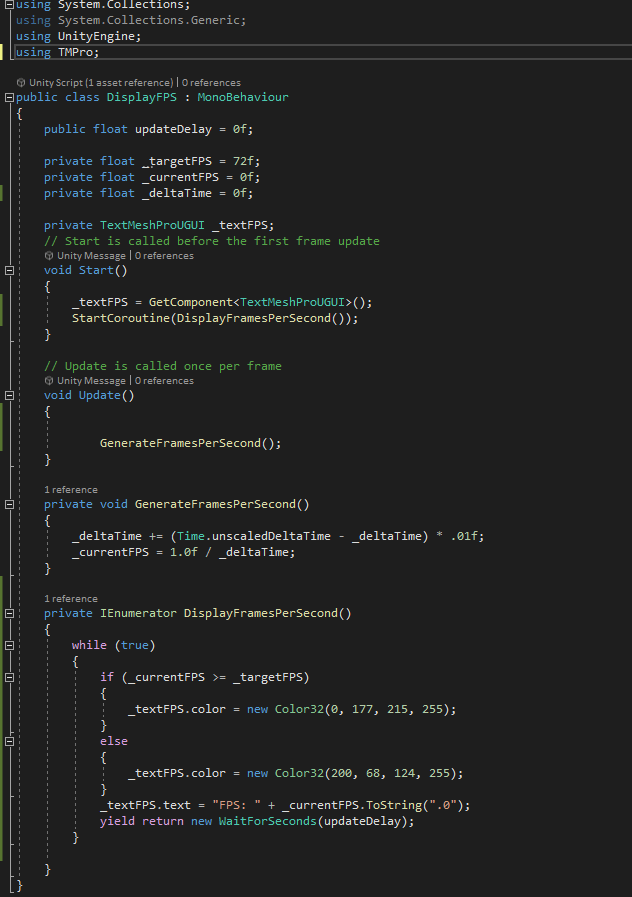This screenshot has width=632, height=897.
Task: Click the Unity Message label above Start
Action: 91,256
